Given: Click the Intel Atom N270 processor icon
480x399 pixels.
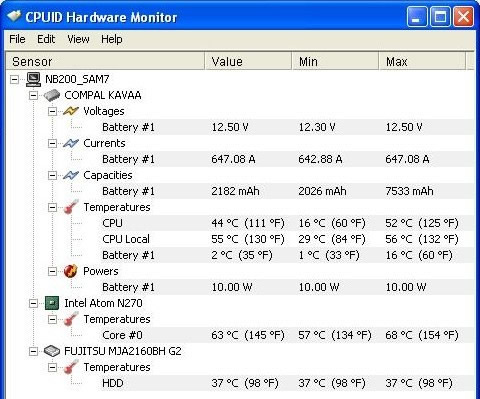Looking at the screenshot, I should (x=52, y=303).
